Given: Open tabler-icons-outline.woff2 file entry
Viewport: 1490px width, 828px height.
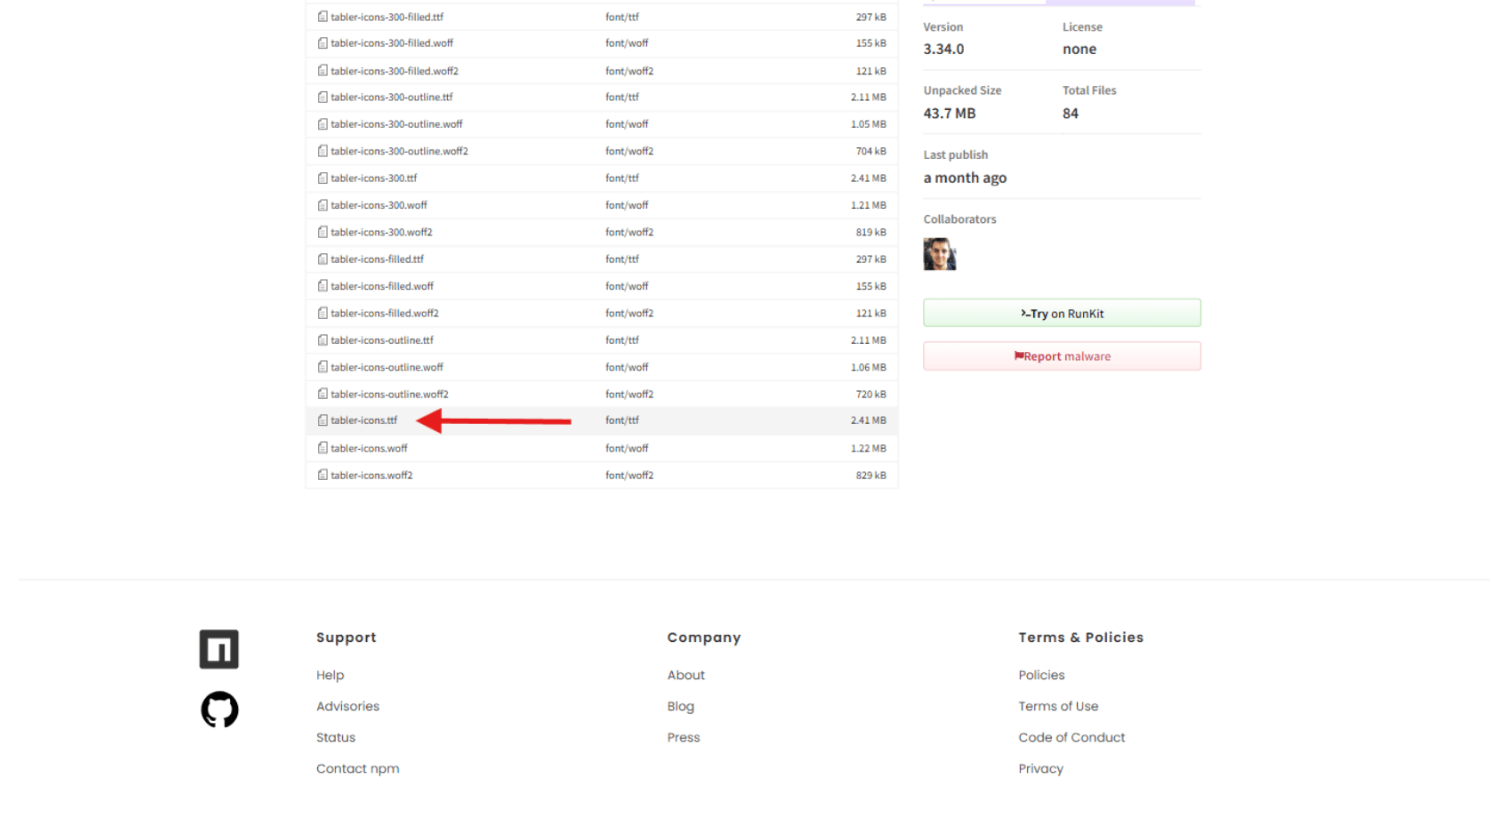Looking at the screenshot, I should (389, 394).
